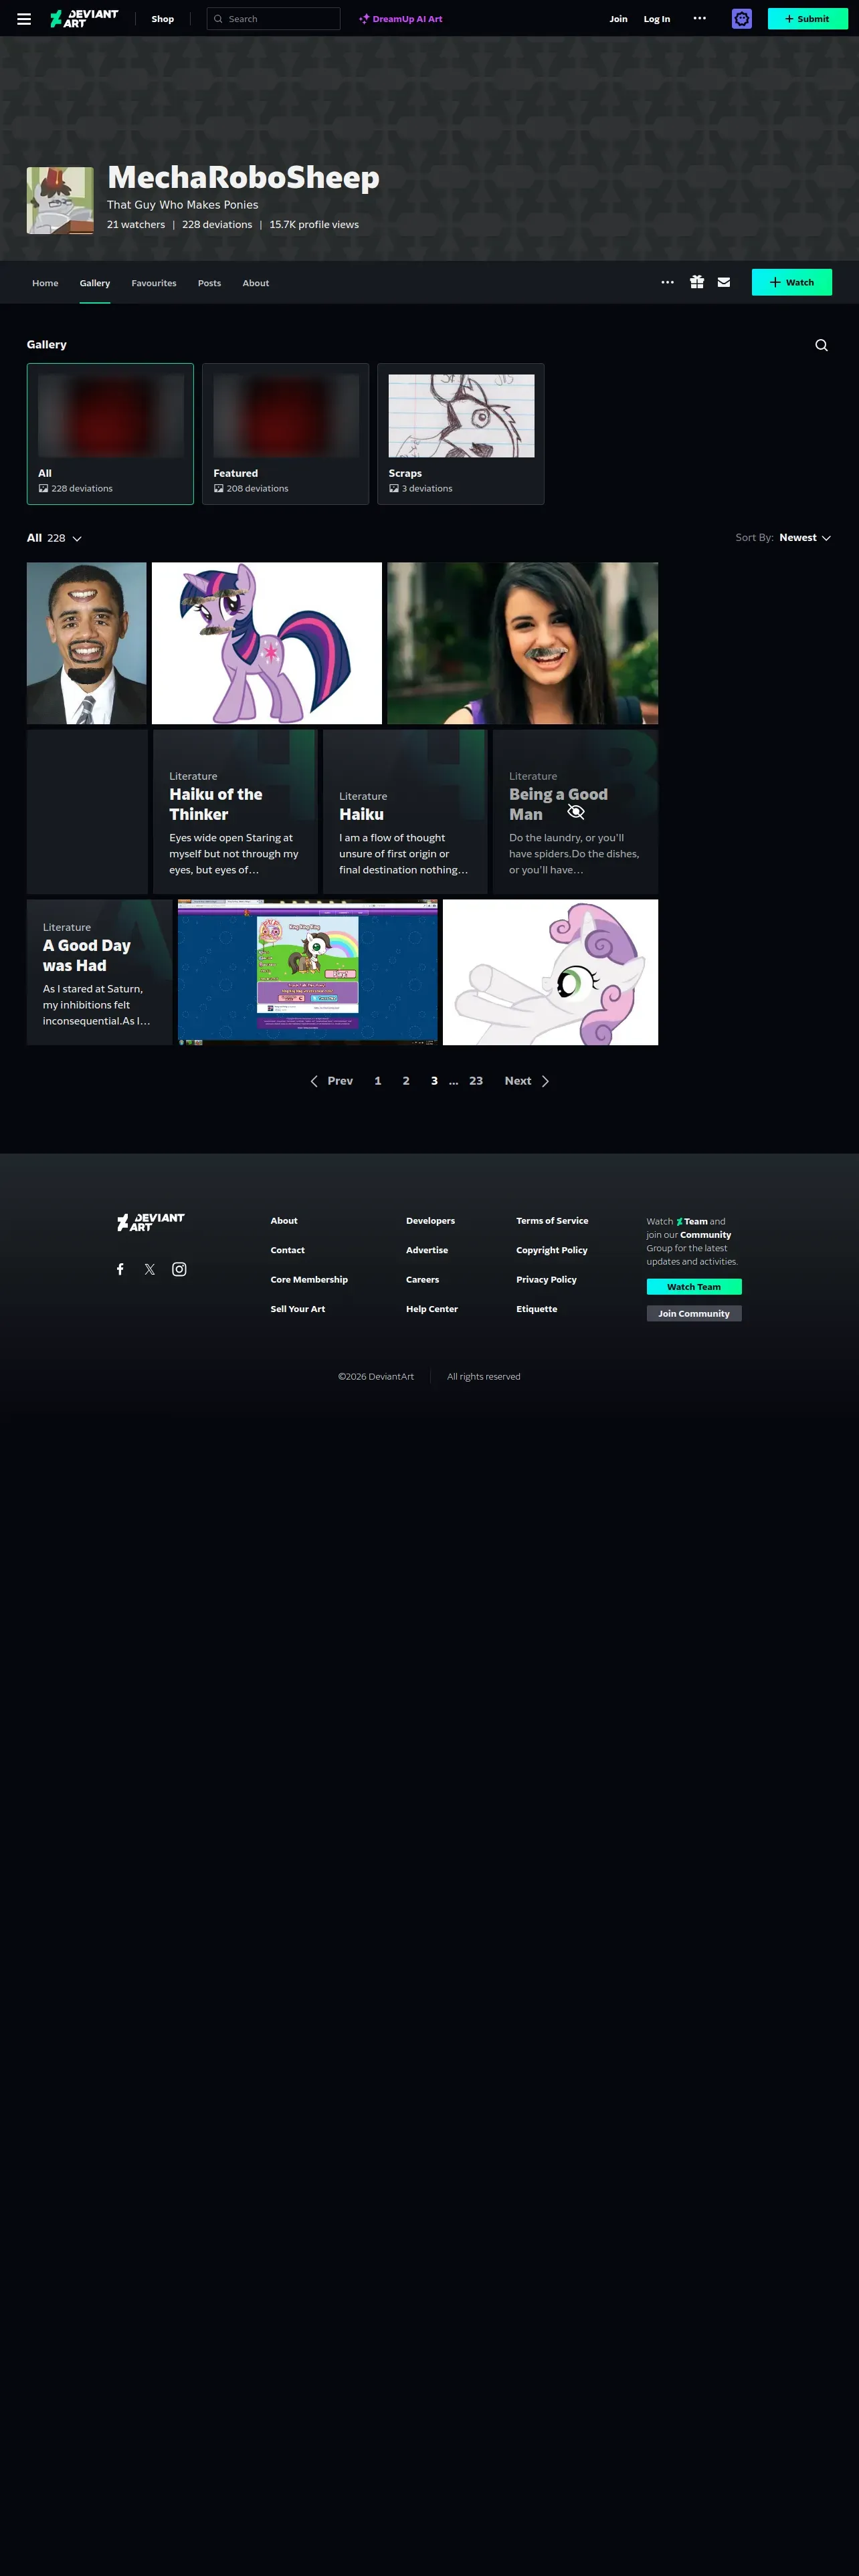Go to DeviantArt logo homepage in header

point(84,19)
